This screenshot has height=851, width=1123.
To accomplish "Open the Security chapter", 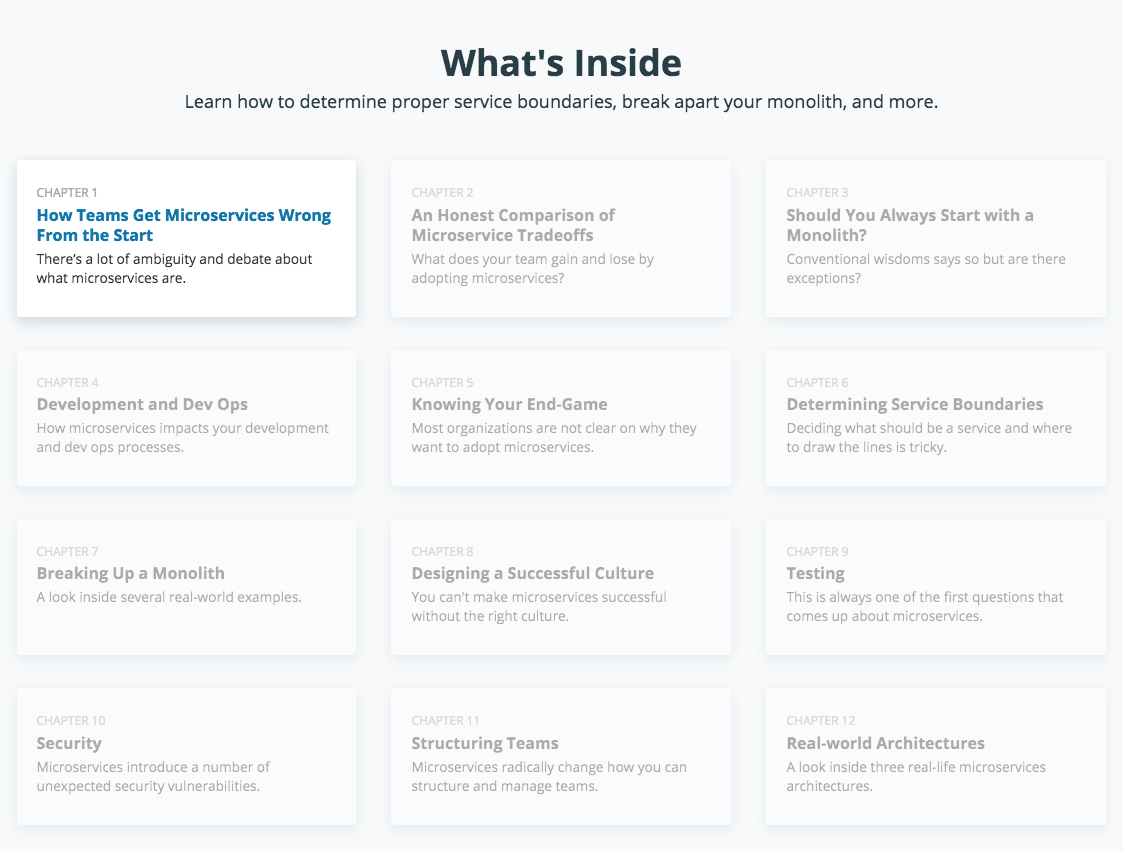I will pos(69,743).
